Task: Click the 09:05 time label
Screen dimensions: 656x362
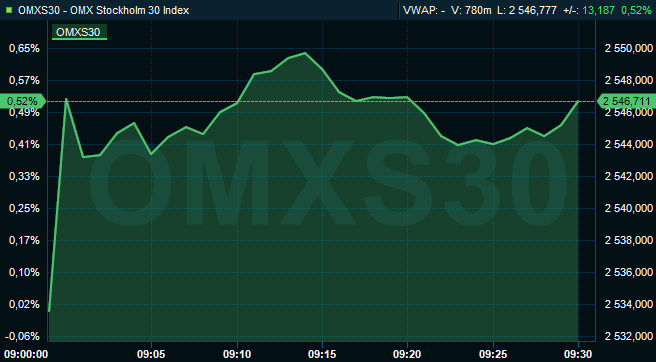Action: [x=151, y=354]
